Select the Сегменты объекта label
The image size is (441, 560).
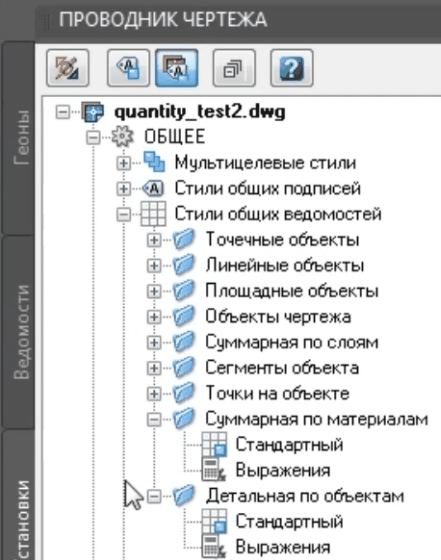282,368
